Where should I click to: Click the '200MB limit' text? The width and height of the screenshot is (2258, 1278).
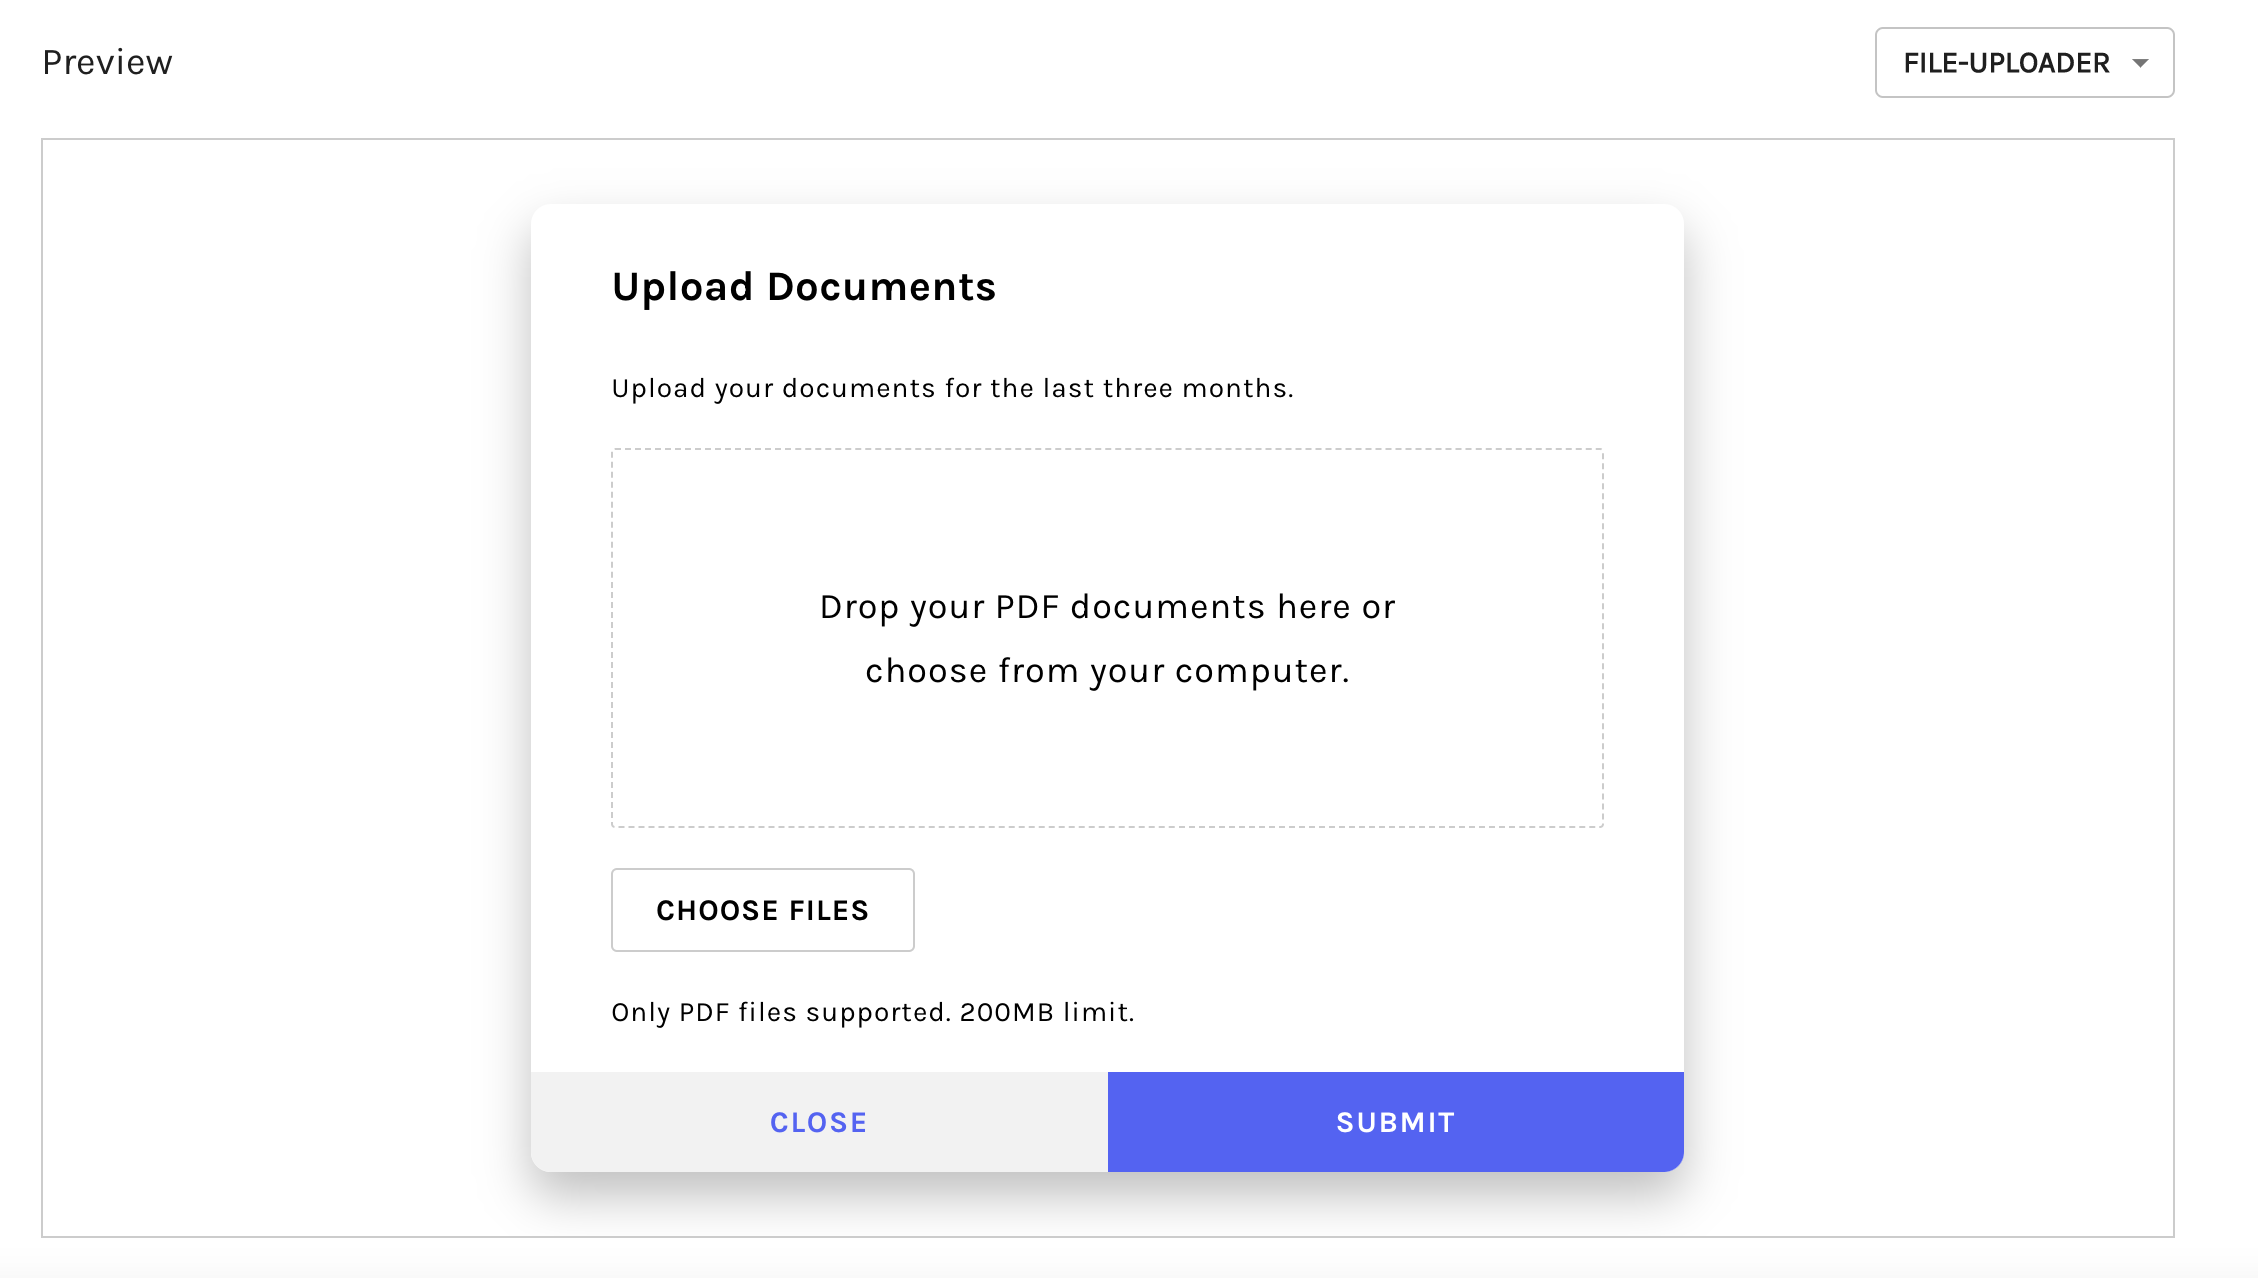(1047, 1013)
